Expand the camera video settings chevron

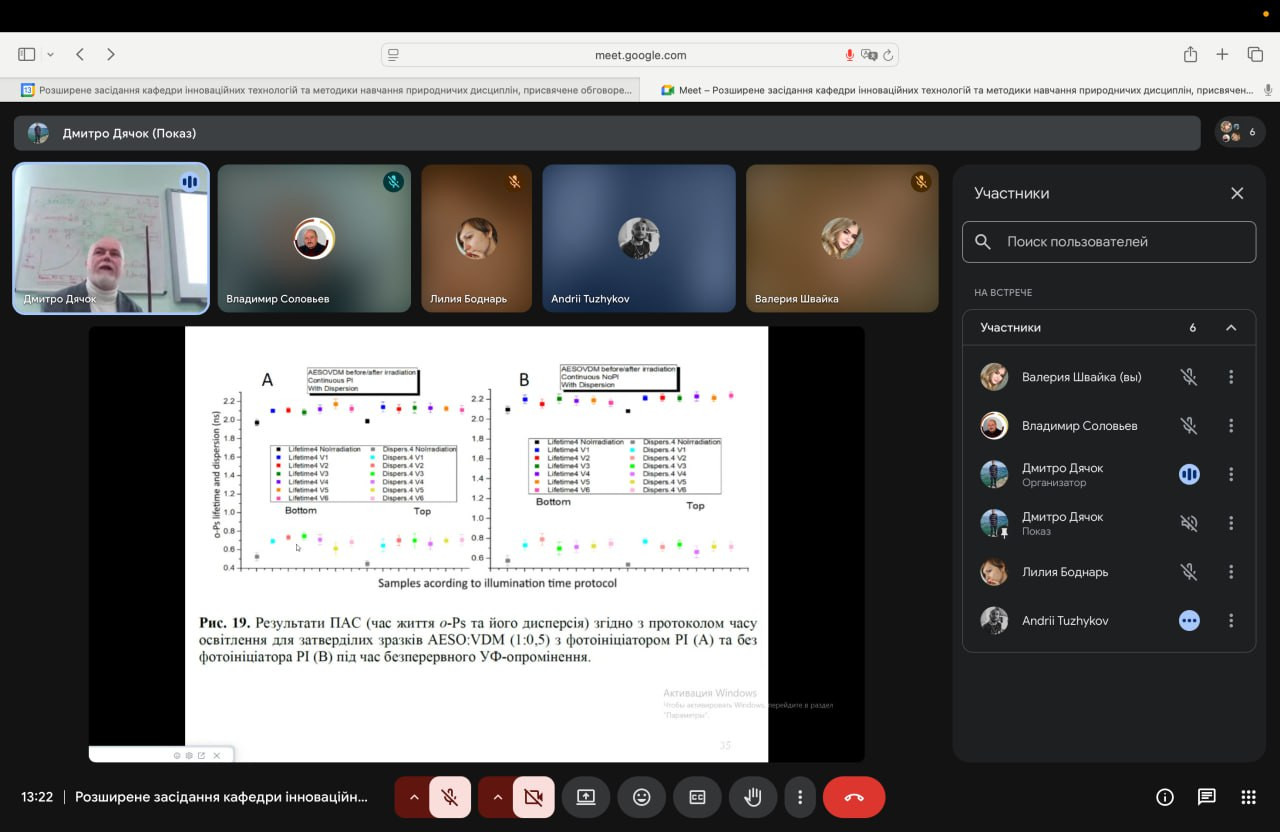[497, 797]
